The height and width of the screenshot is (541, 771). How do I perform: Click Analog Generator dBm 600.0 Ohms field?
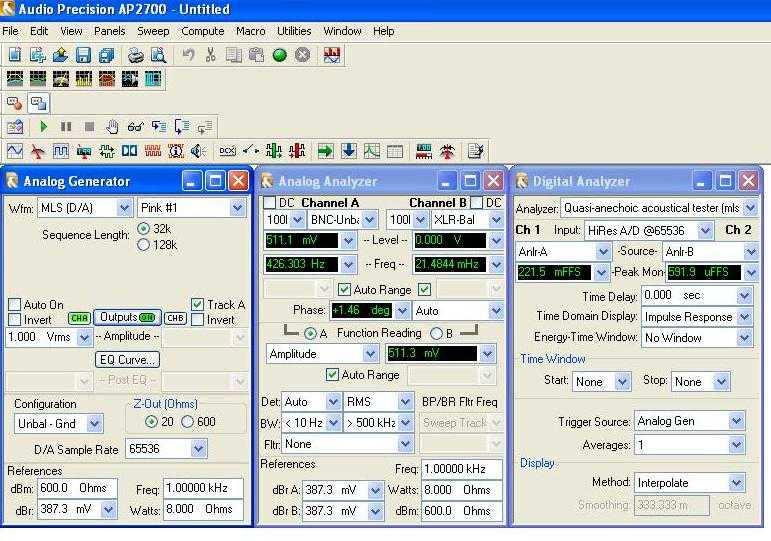pyautogui.click(x=77, y=488)
